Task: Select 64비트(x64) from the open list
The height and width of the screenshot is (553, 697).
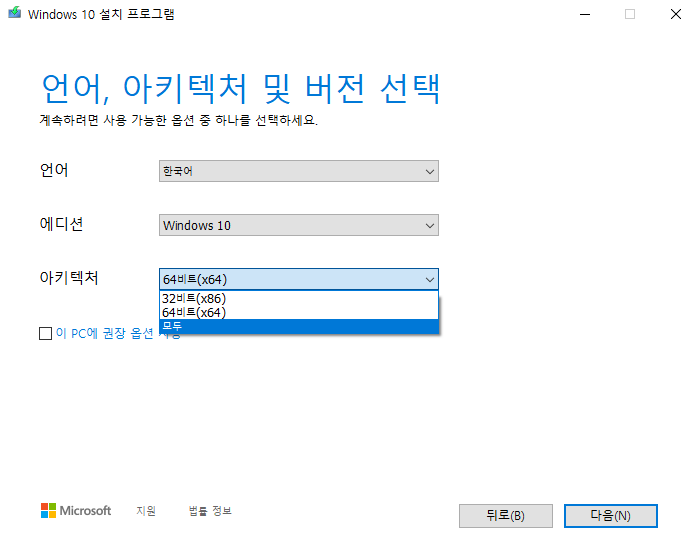Action: (299, 312)
